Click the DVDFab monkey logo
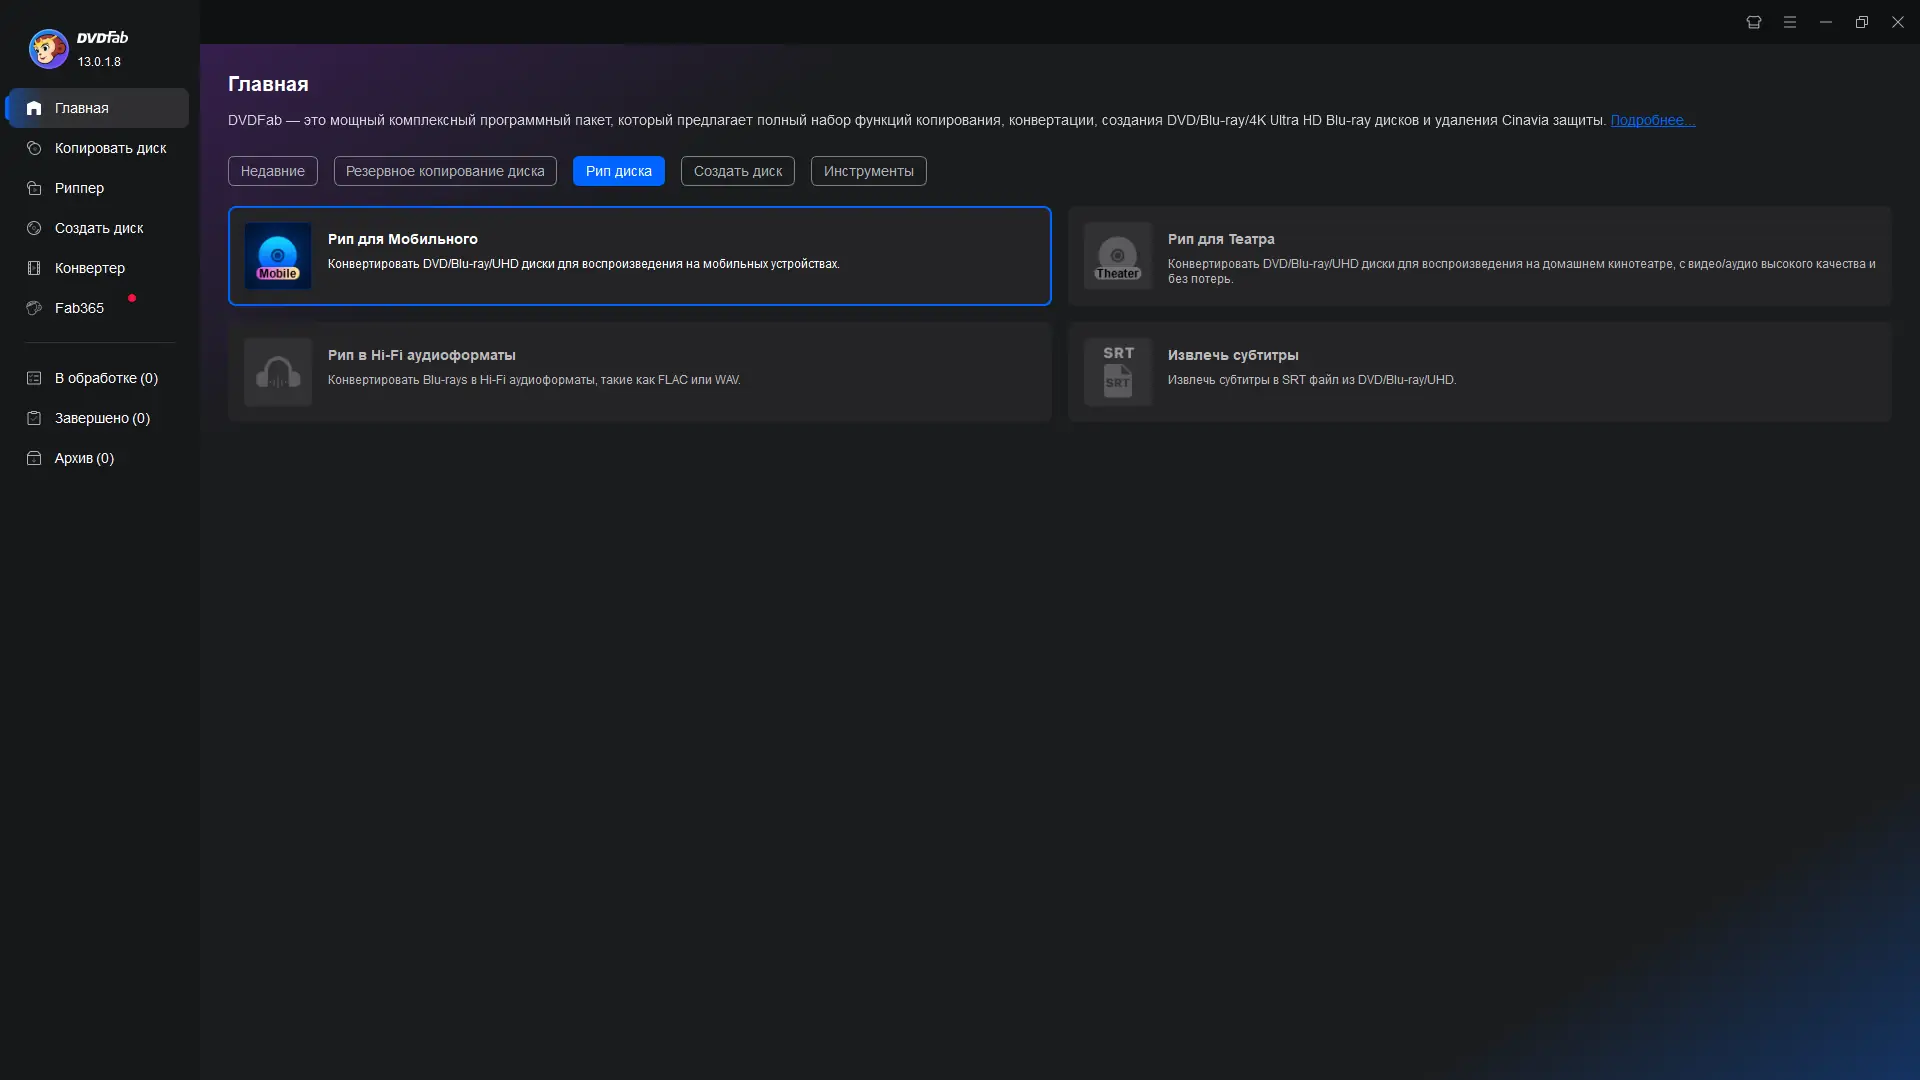The width and height of the screenshot is (1920, 1080). pos(48,48)
